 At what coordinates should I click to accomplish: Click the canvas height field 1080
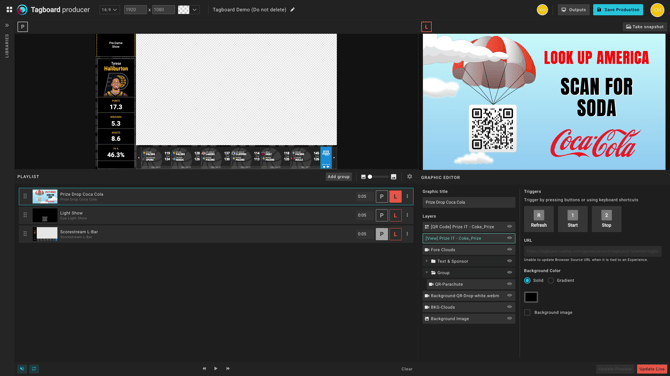coord(163,9)
